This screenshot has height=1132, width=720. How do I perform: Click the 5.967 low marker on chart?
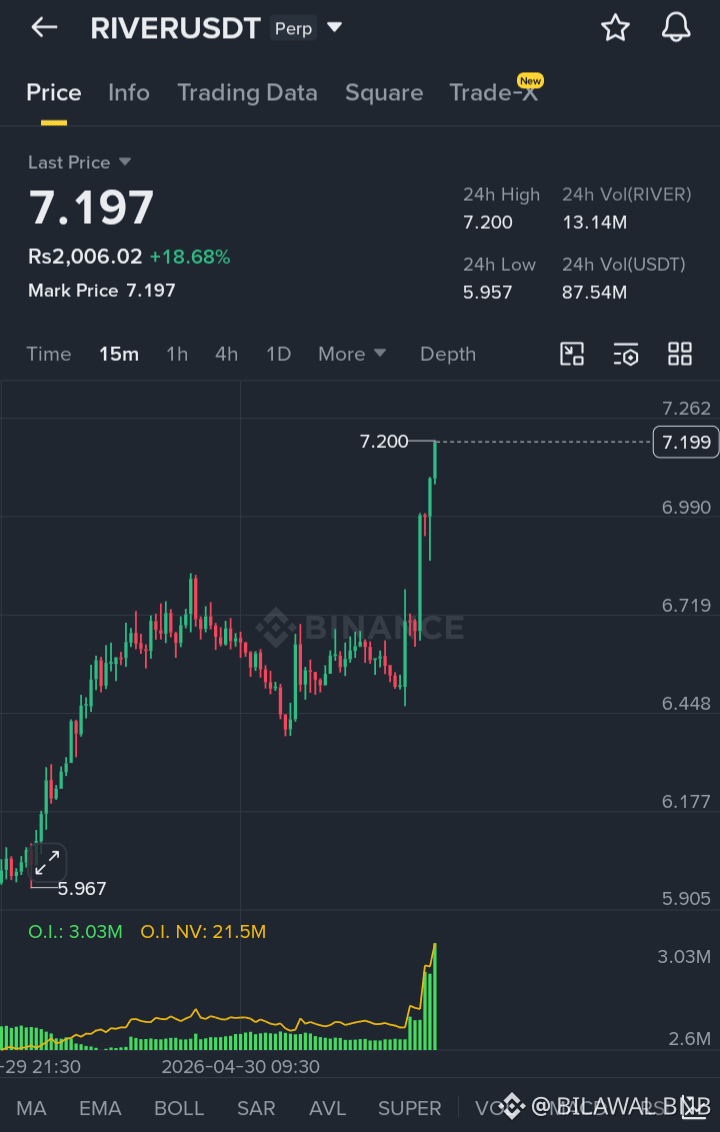click(82, 888)
